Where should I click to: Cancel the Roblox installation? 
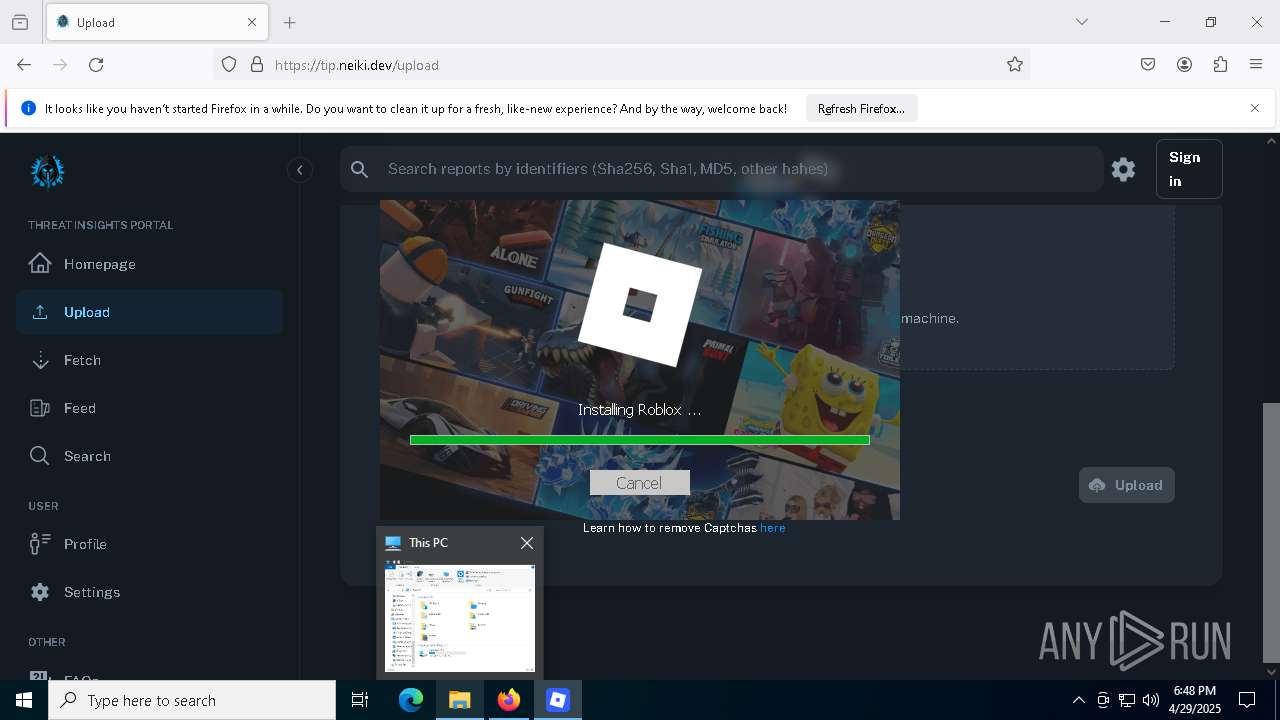639,483
